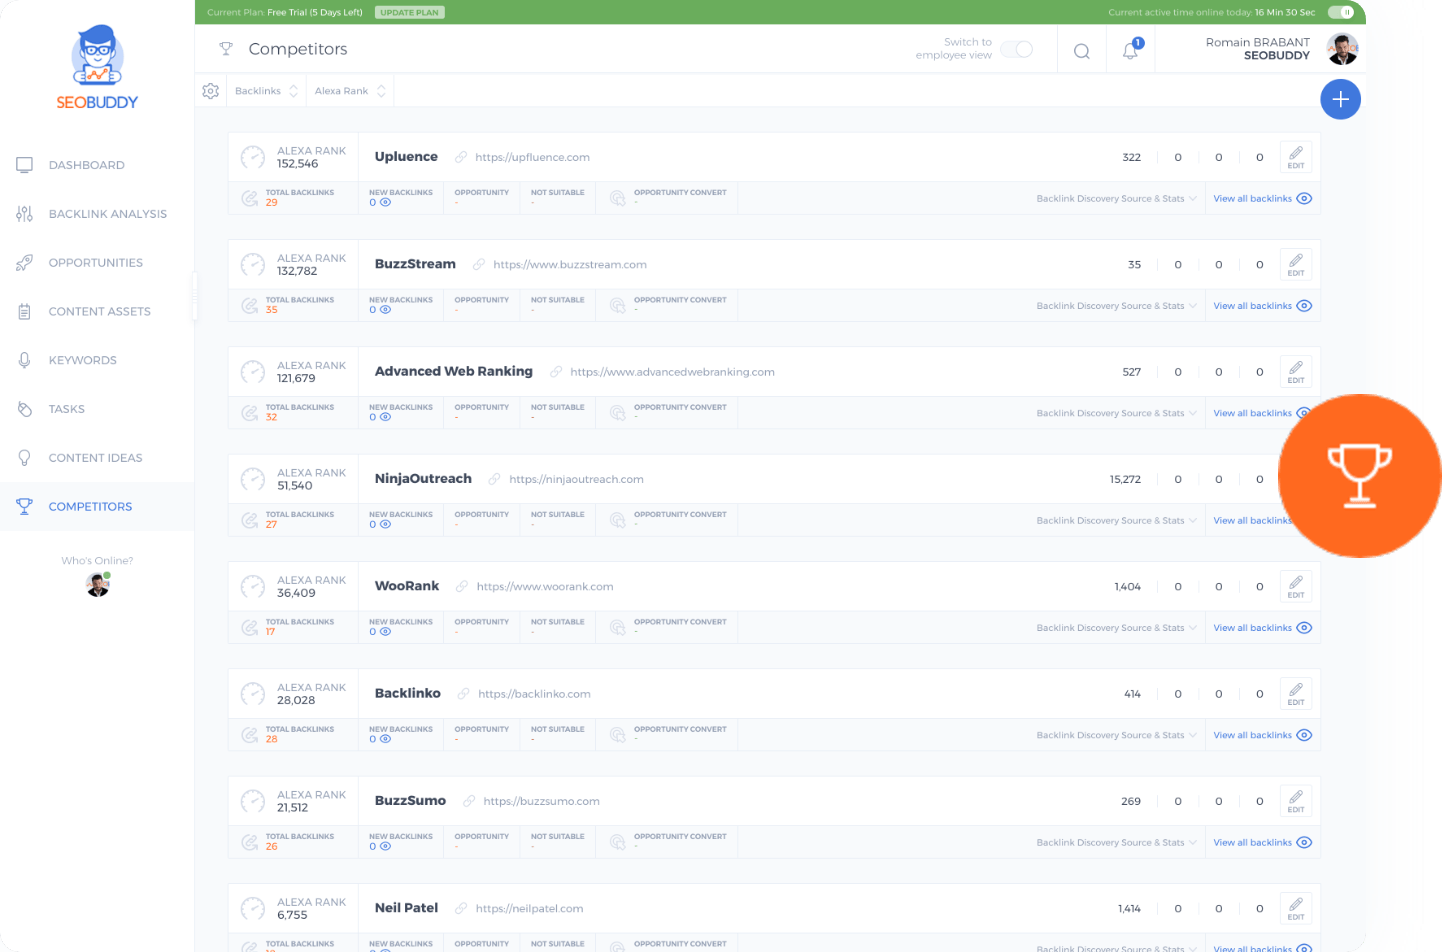
Task: Open the https://upfluence.com link
Action: [532, 157]
